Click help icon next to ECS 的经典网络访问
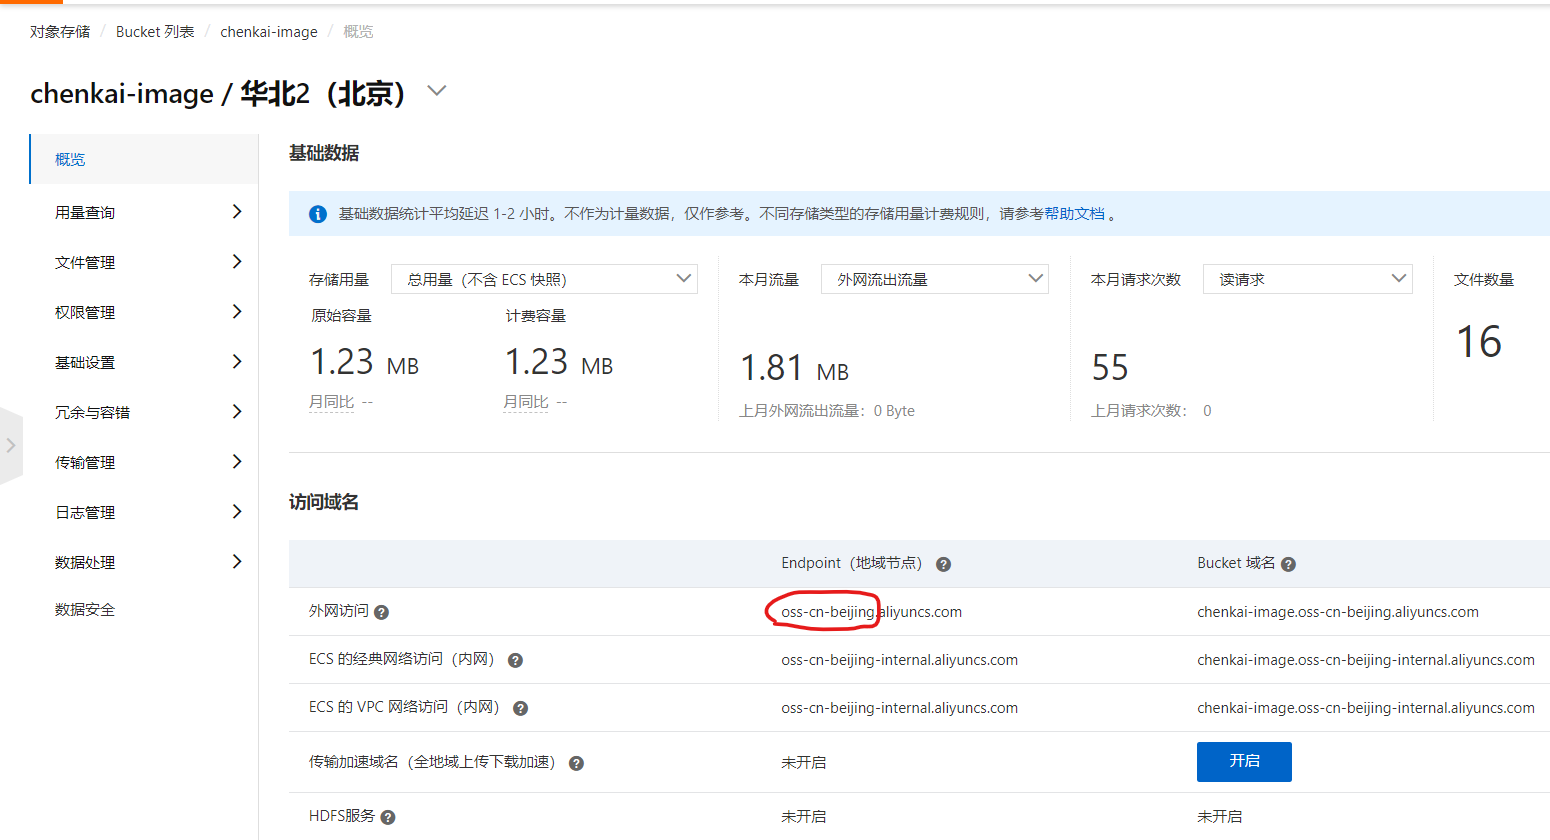Screen dimensions: 1550x840 click(515, 660)
